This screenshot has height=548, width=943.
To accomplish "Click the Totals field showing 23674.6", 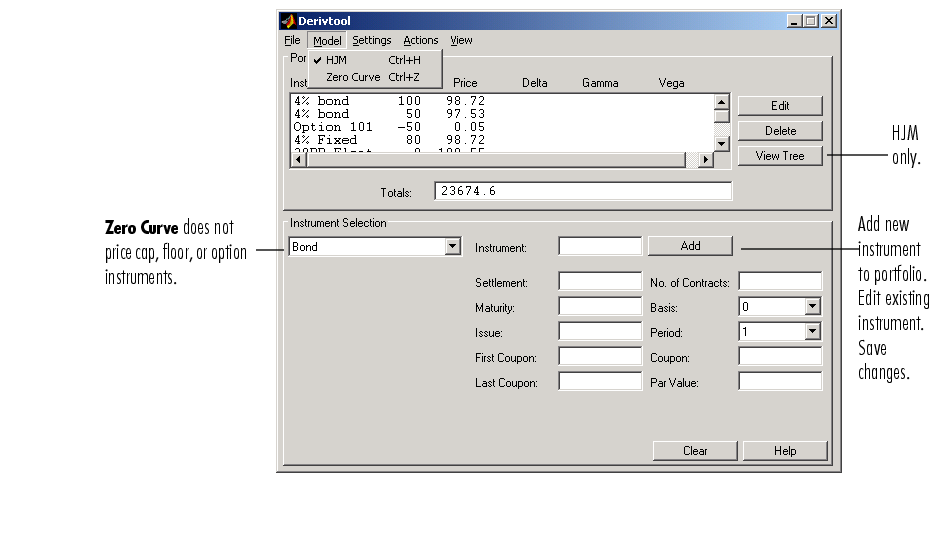I will 583,191.
